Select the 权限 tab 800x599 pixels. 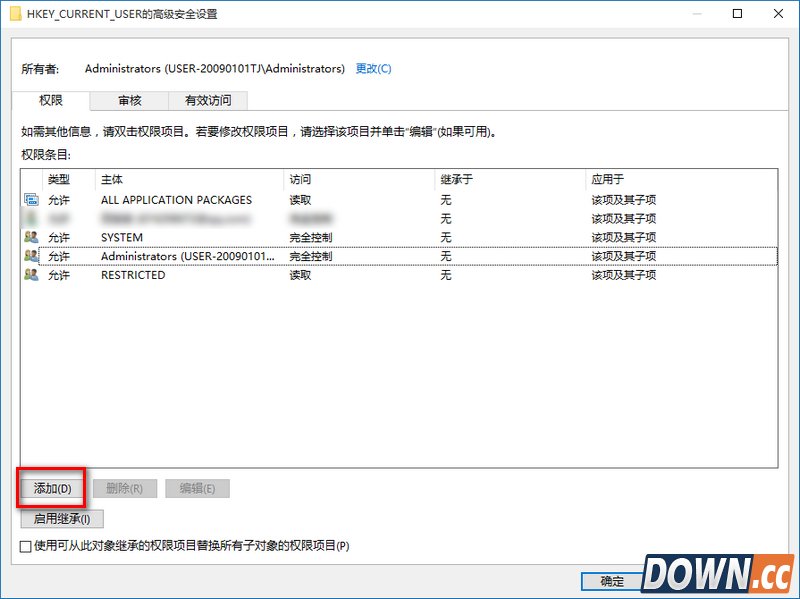(x=52, y=100)
